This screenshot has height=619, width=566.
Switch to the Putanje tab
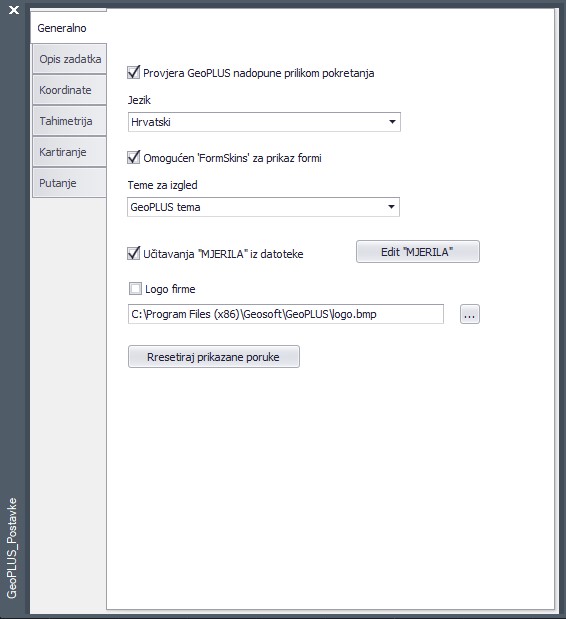pos(69,183)
